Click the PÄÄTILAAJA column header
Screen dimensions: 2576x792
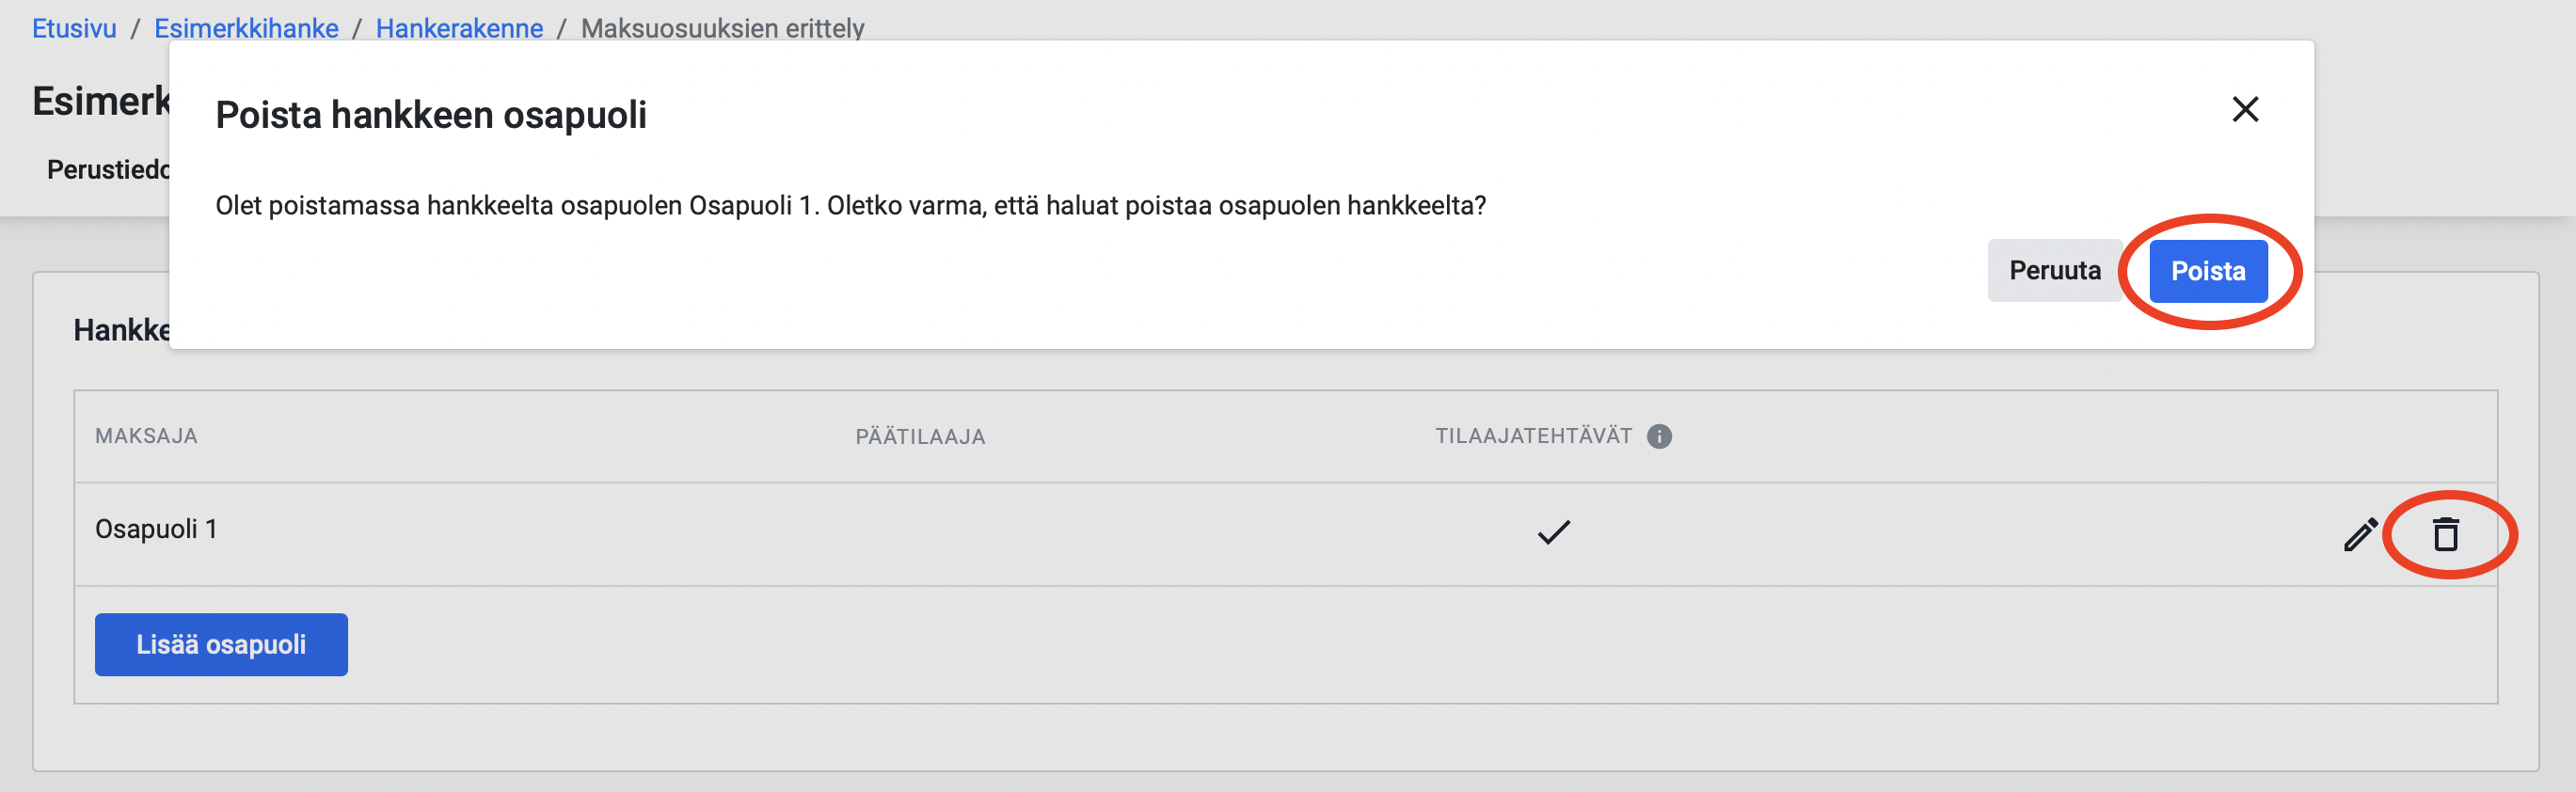920,436
